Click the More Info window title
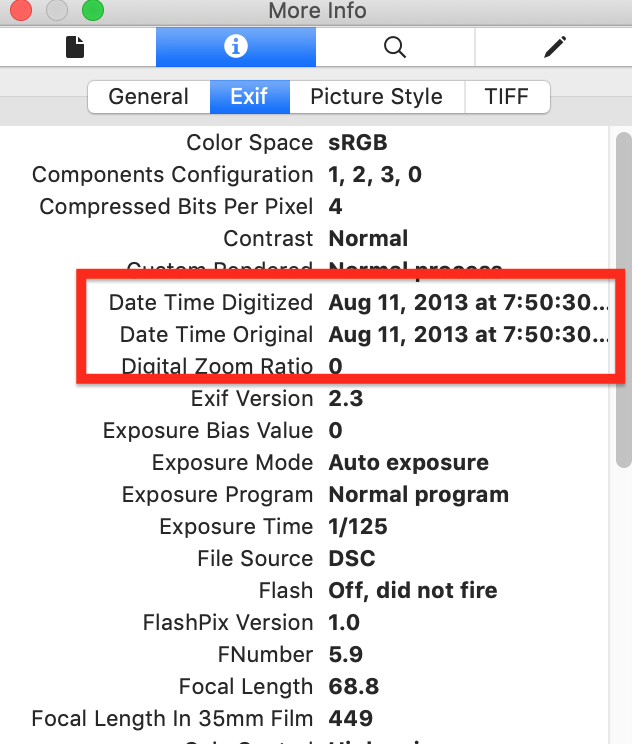Viewport: 632px width, 744px height. [x=317, y=11]
